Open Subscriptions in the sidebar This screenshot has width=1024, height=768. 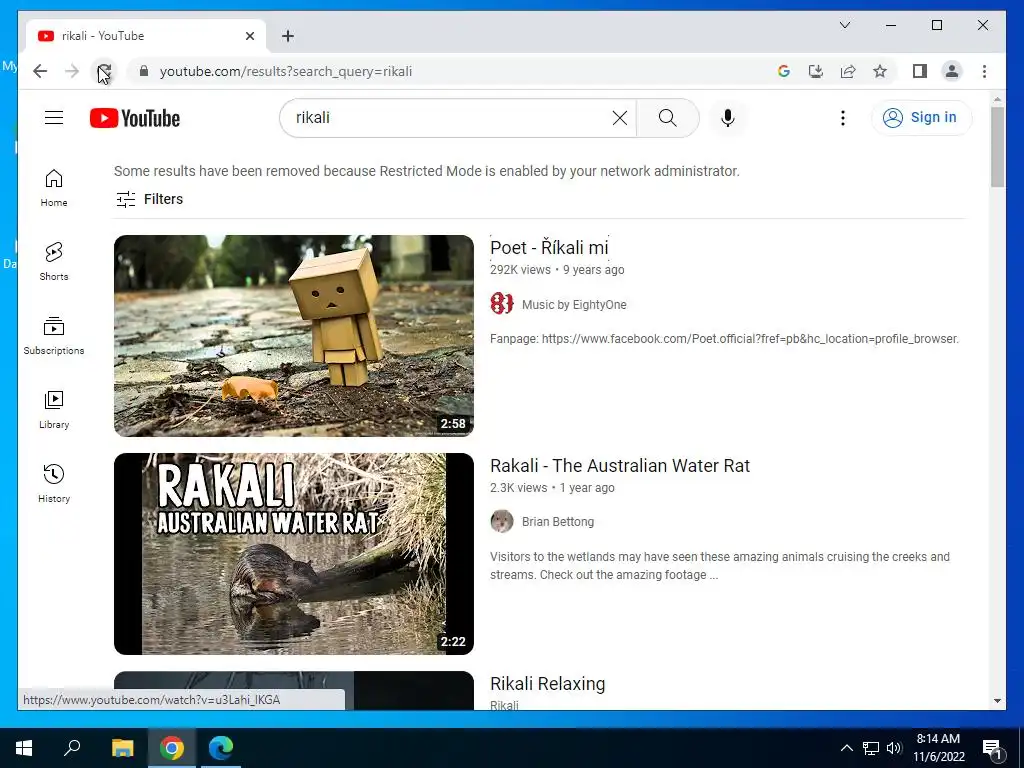(x=54, y=336)
